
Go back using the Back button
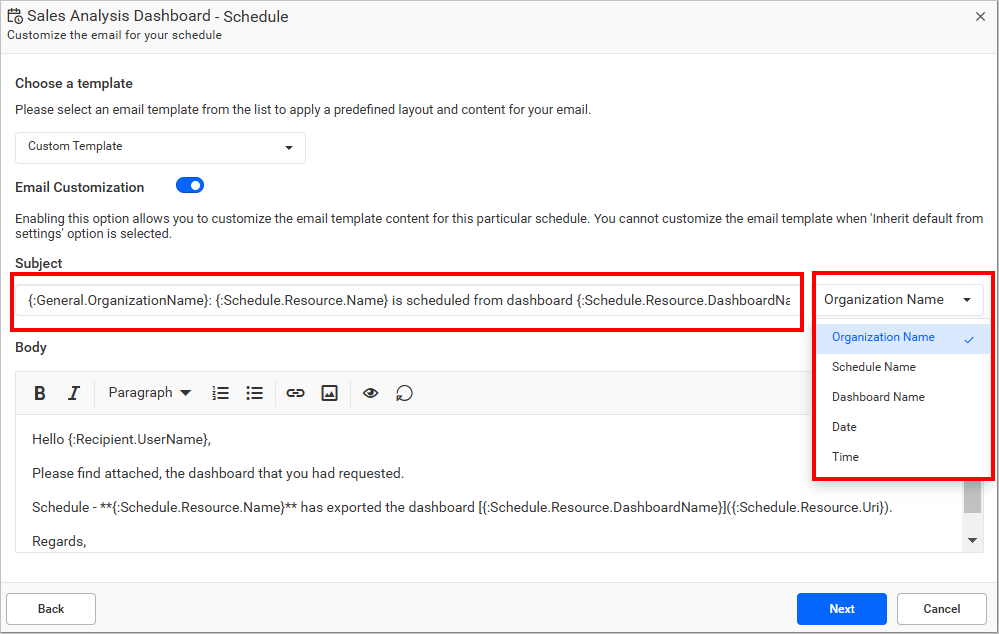tap(50, 608)
